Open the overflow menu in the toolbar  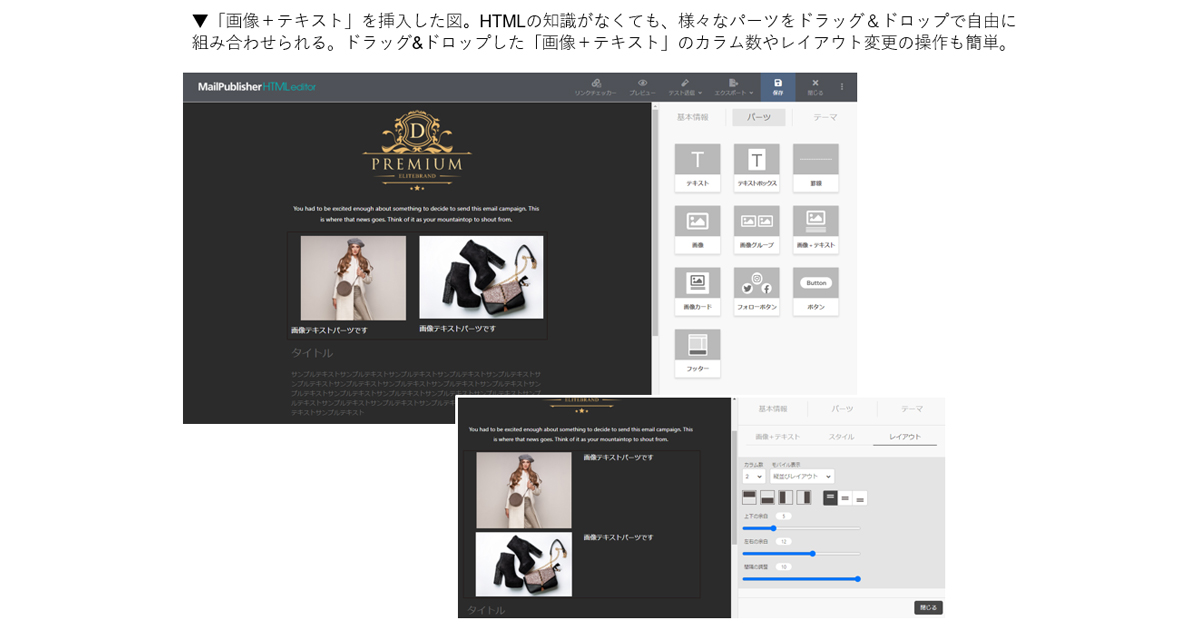[842, 88]
